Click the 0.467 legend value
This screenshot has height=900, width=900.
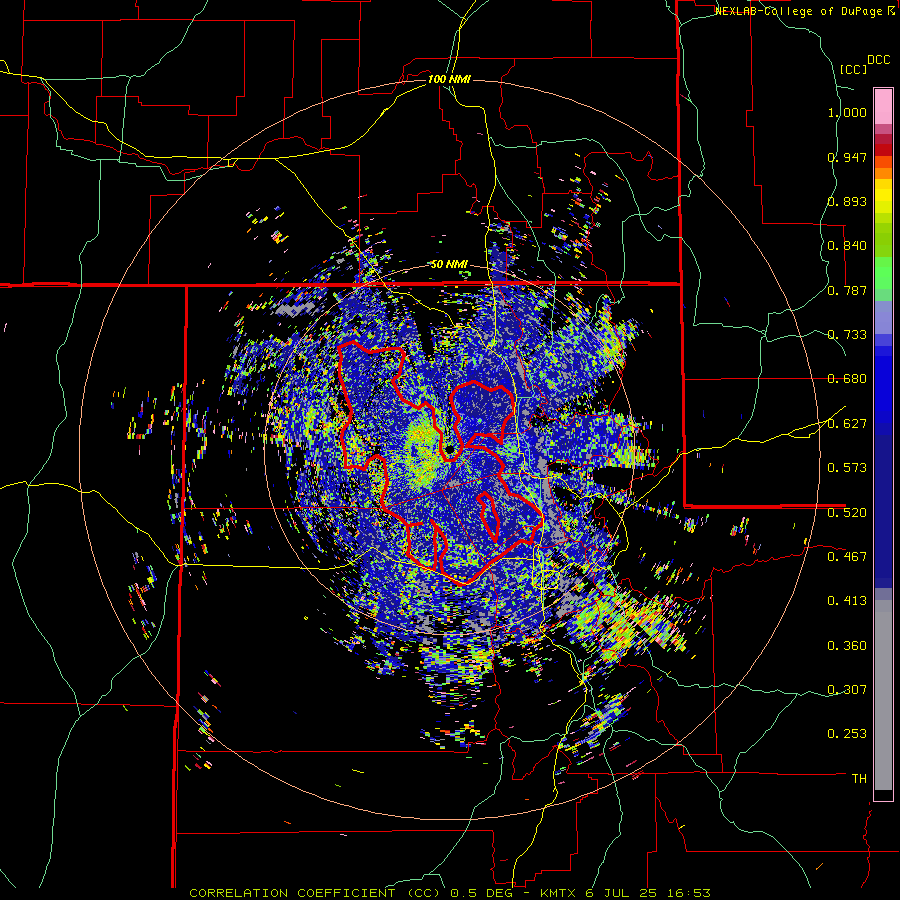pos(847,557)
